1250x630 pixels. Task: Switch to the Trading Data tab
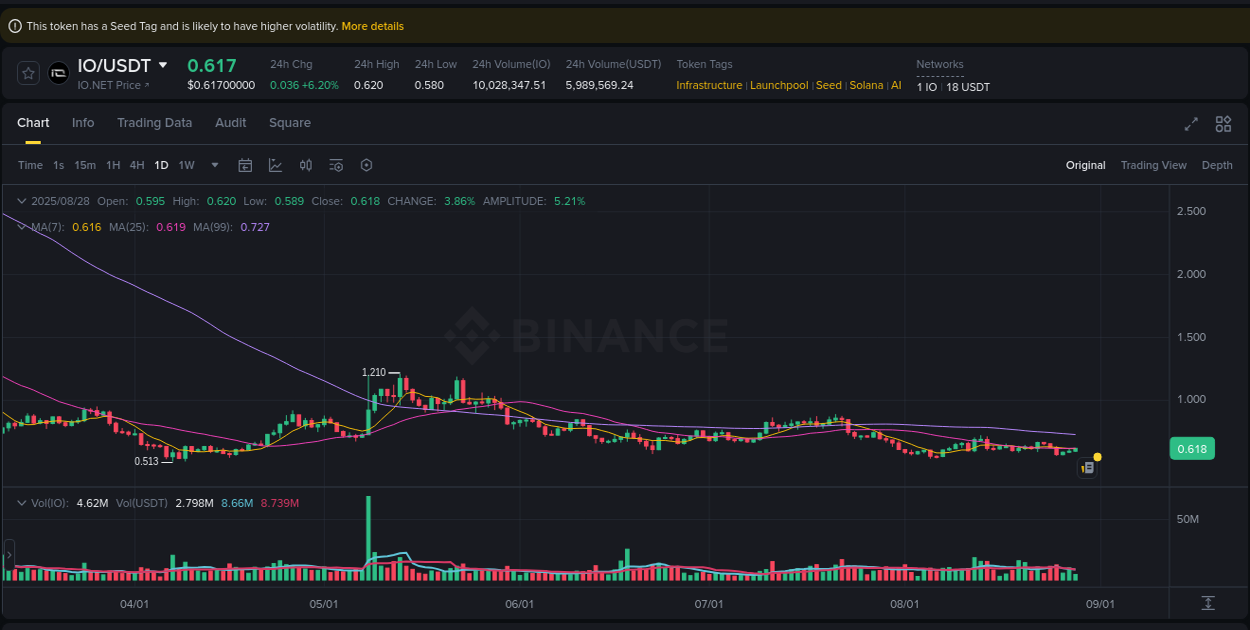click(154, 122)
